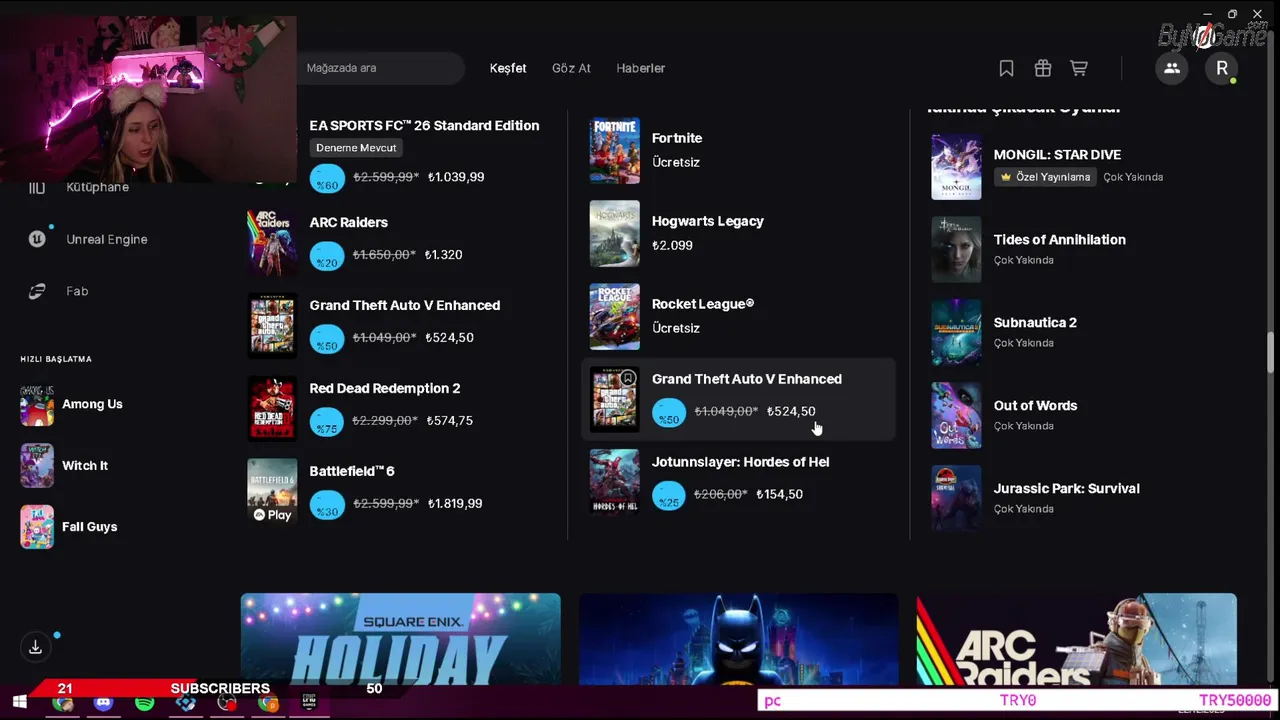Open the Fab sidebar icon
The height and width of the screenshot is (720, 1280).
pos(37,291)
